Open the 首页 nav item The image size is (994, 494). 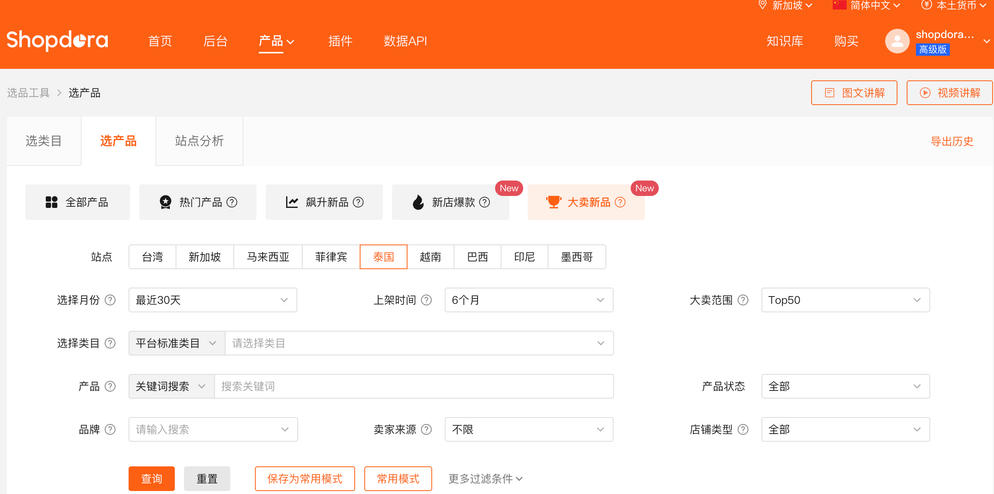pos(160,41)
